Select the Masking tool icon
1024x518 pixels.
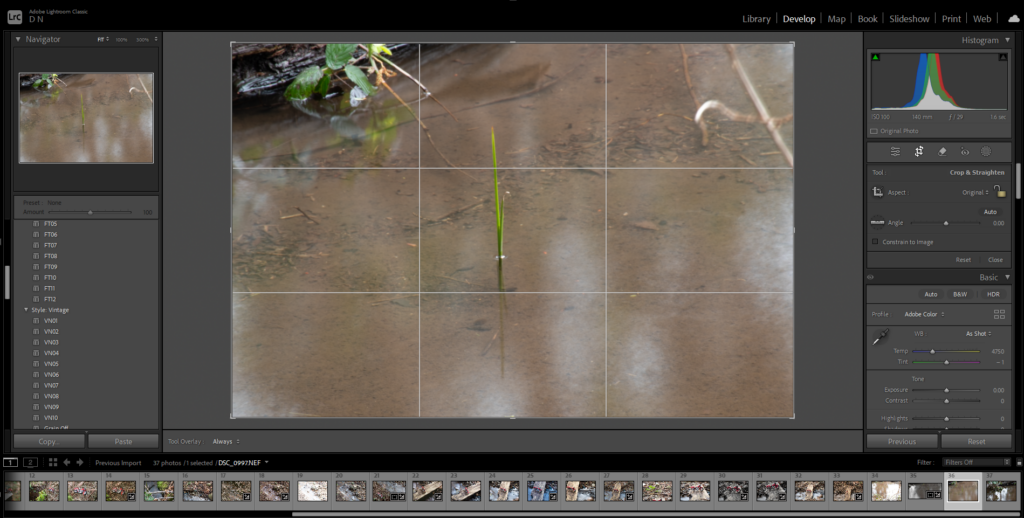[986, 152]
